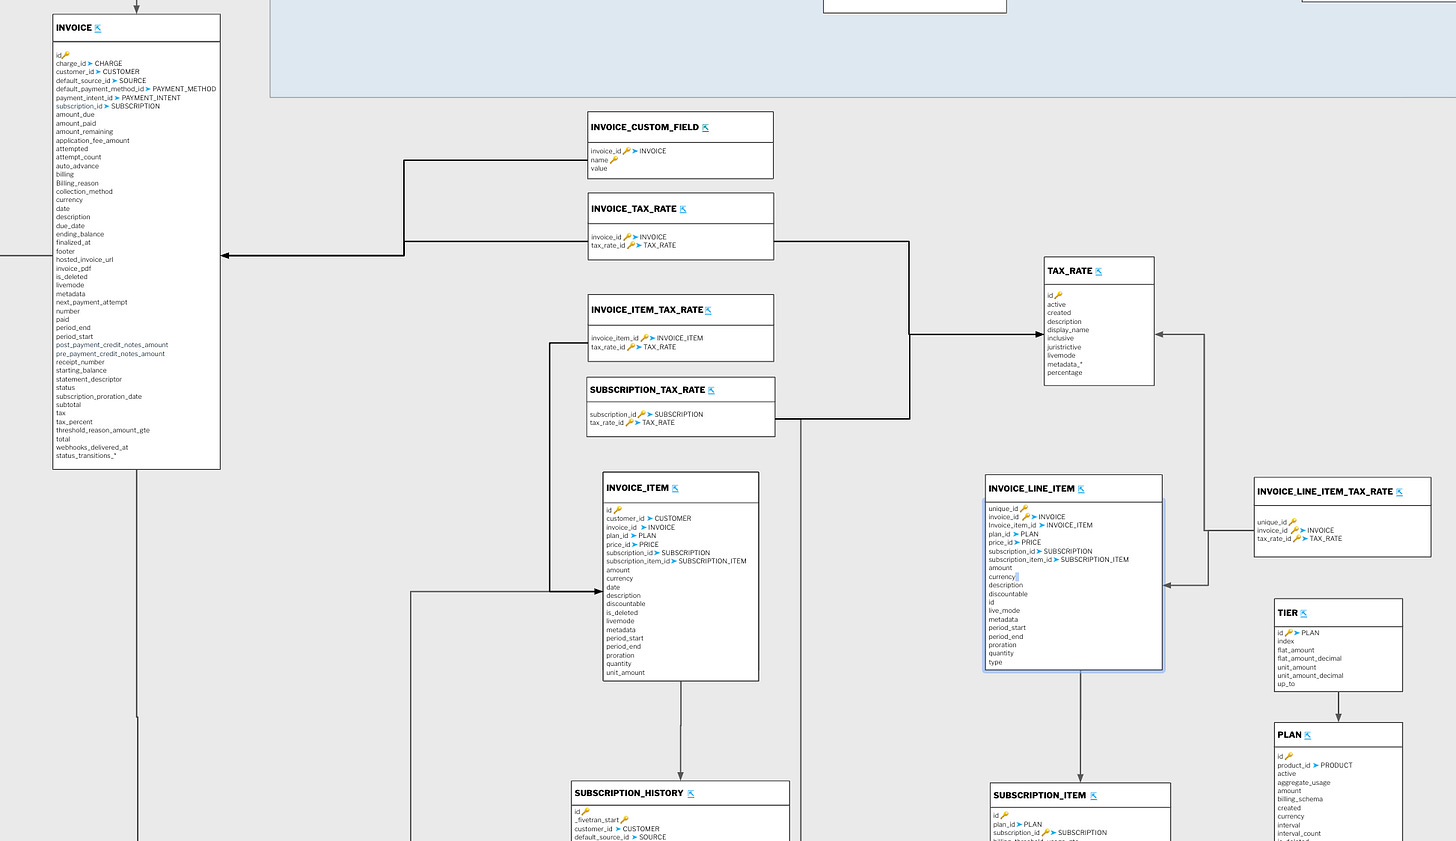Click the link icon beside PLAN title

(x=1308, y=736)
